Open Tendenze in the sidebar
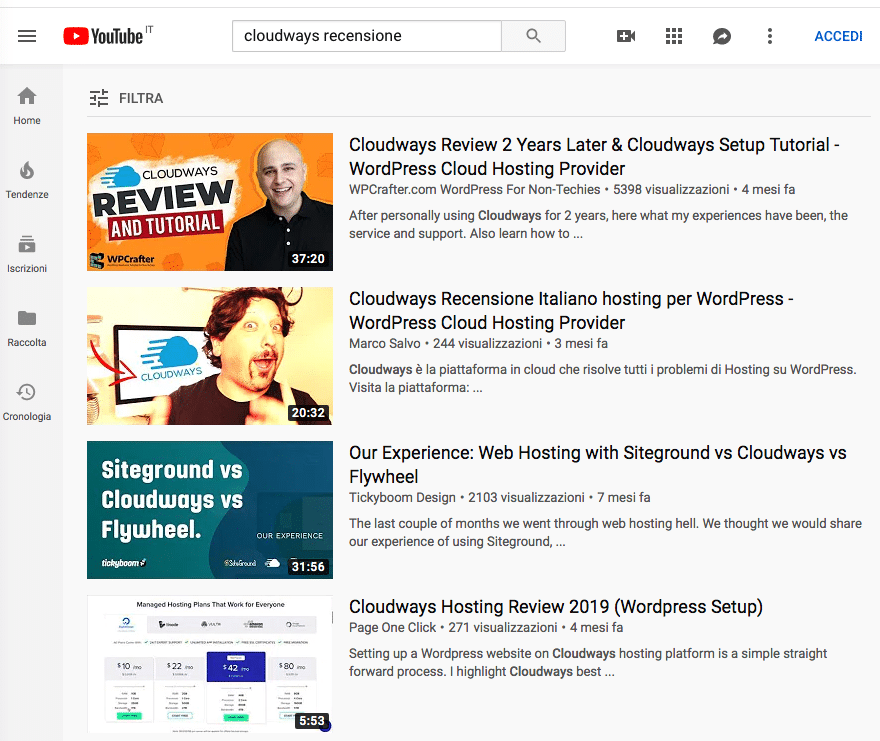Viewport: 880px width, 741px height. 27,180
